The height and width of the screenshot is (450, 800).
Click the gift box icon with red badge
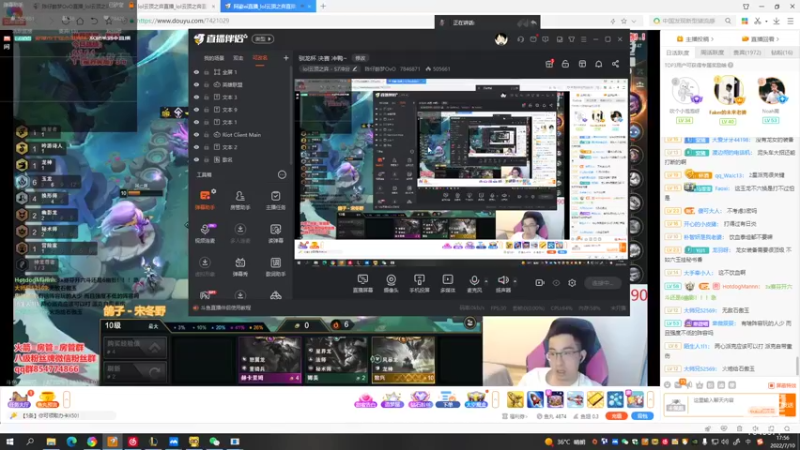pyautogui.click(x=549, y=64)
